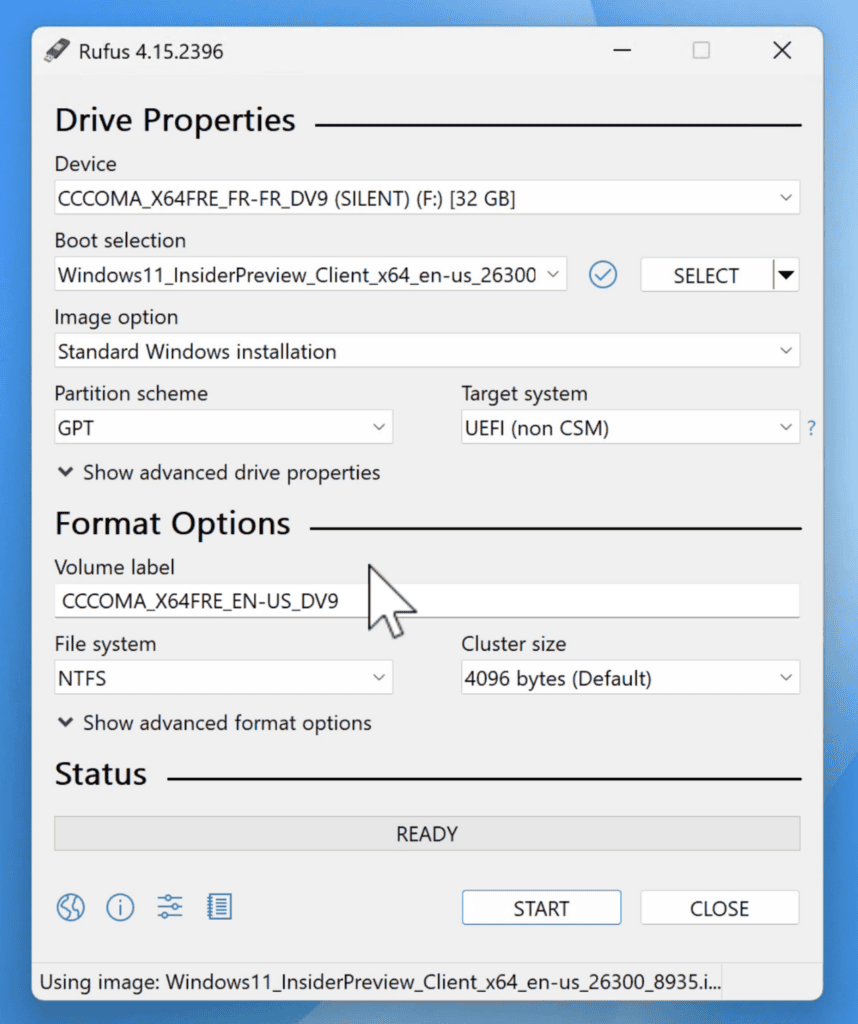This screenshot has width=858, height=1024.
Task: Open the SELECT button split arrow
Action: [786, 275]
